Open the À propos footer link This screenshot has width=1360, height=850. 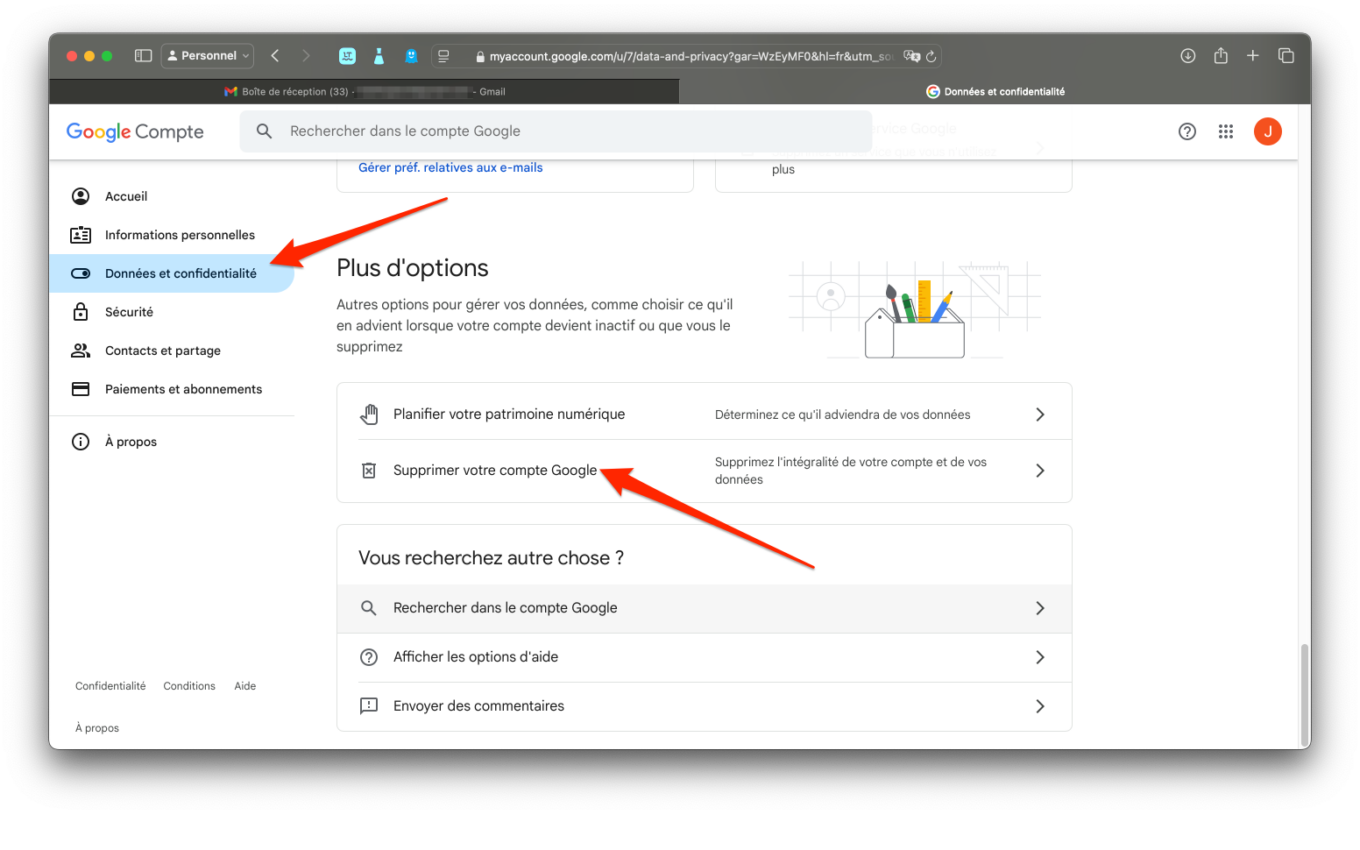[97, 728]
